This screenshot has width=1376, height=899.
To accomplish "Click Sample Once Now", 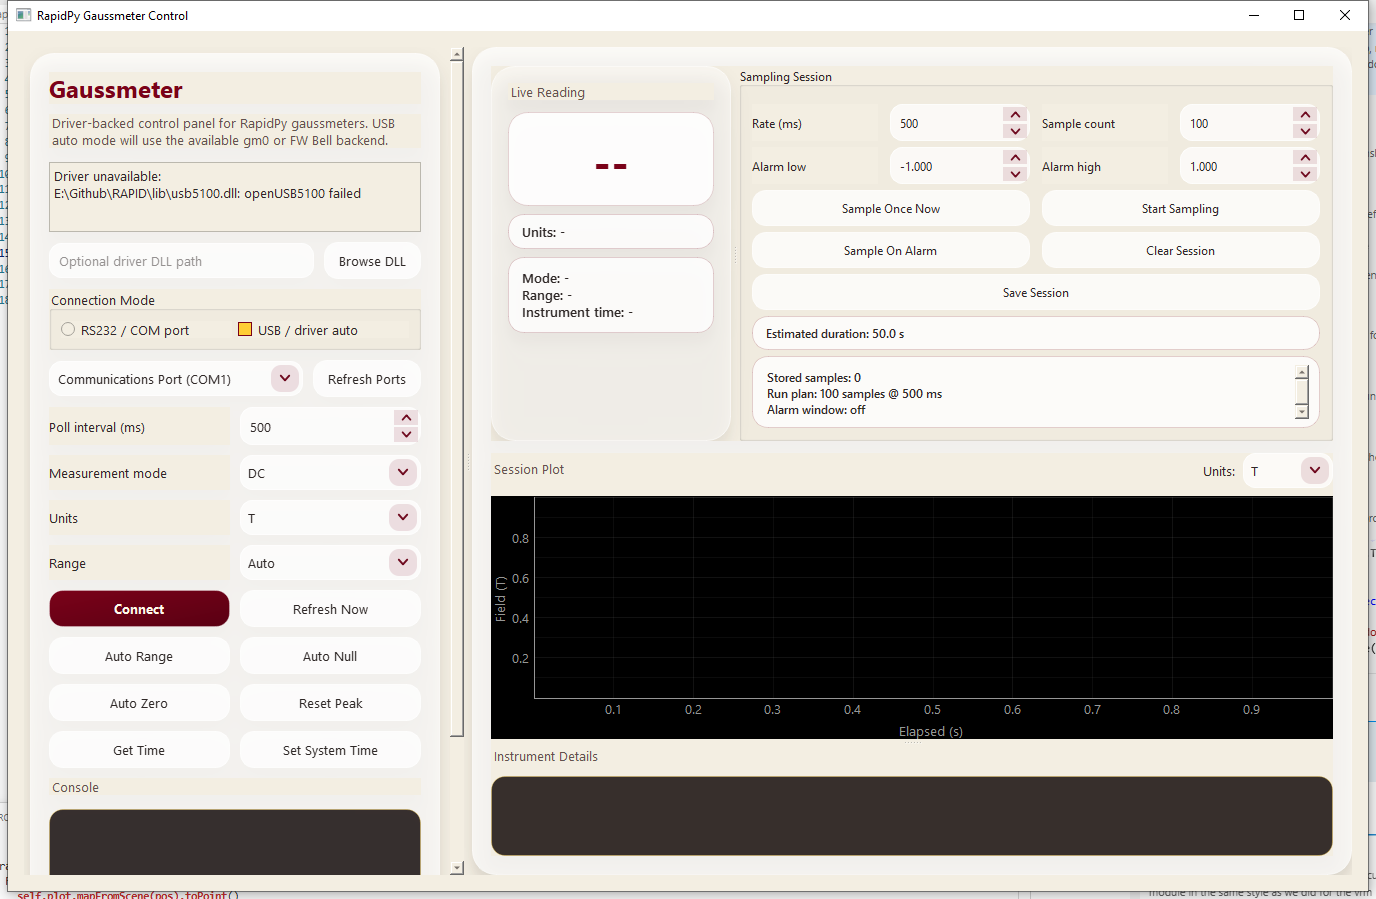I will click(891, 209).
